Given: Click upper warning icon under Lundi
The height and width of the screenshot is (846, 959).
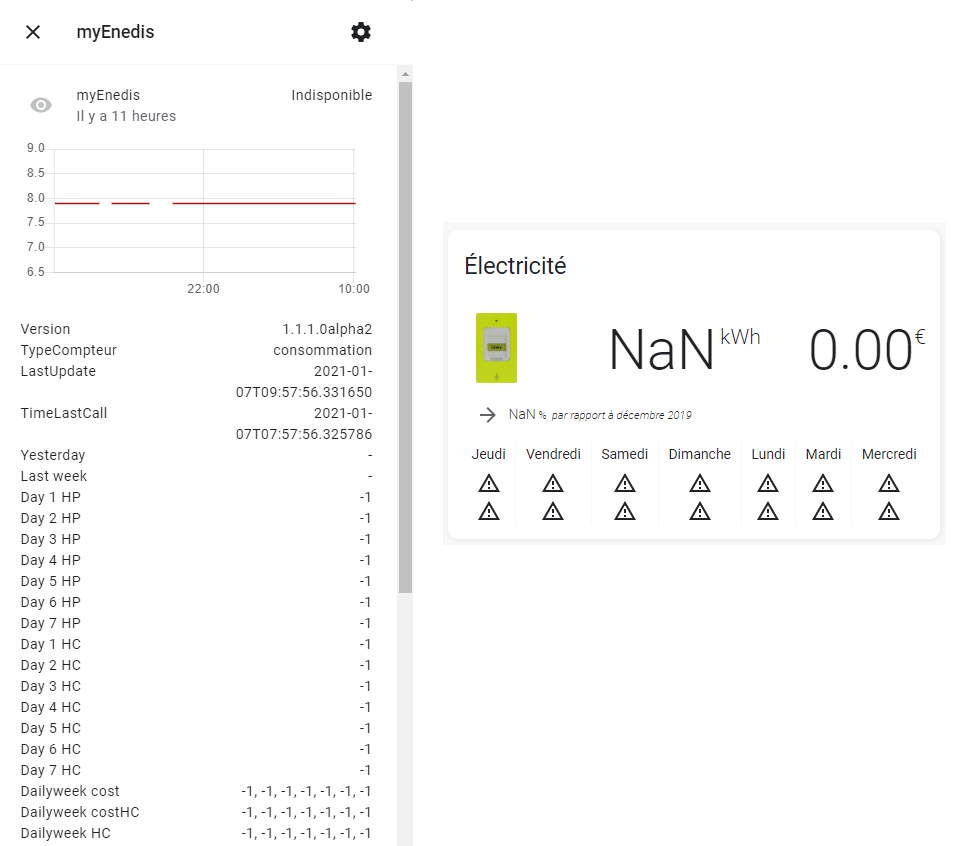Looking at the screenshot, I should [x=768, y=483].
